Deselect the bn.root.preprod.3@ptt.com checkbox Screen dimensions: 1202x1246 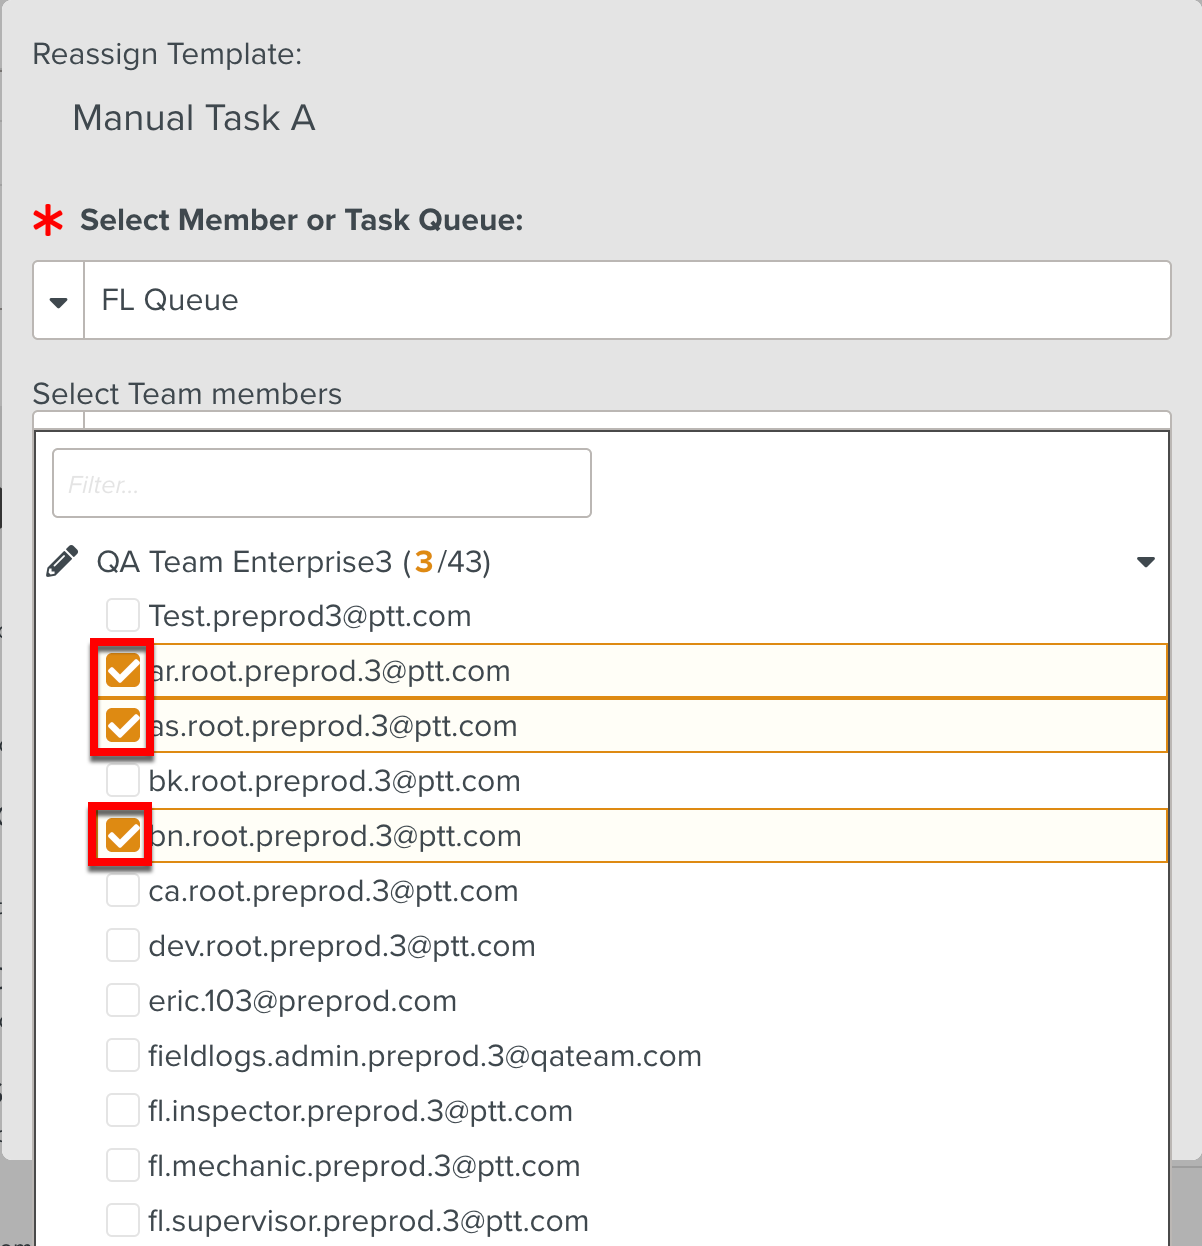pyautogui.click(x=123, y=836)
